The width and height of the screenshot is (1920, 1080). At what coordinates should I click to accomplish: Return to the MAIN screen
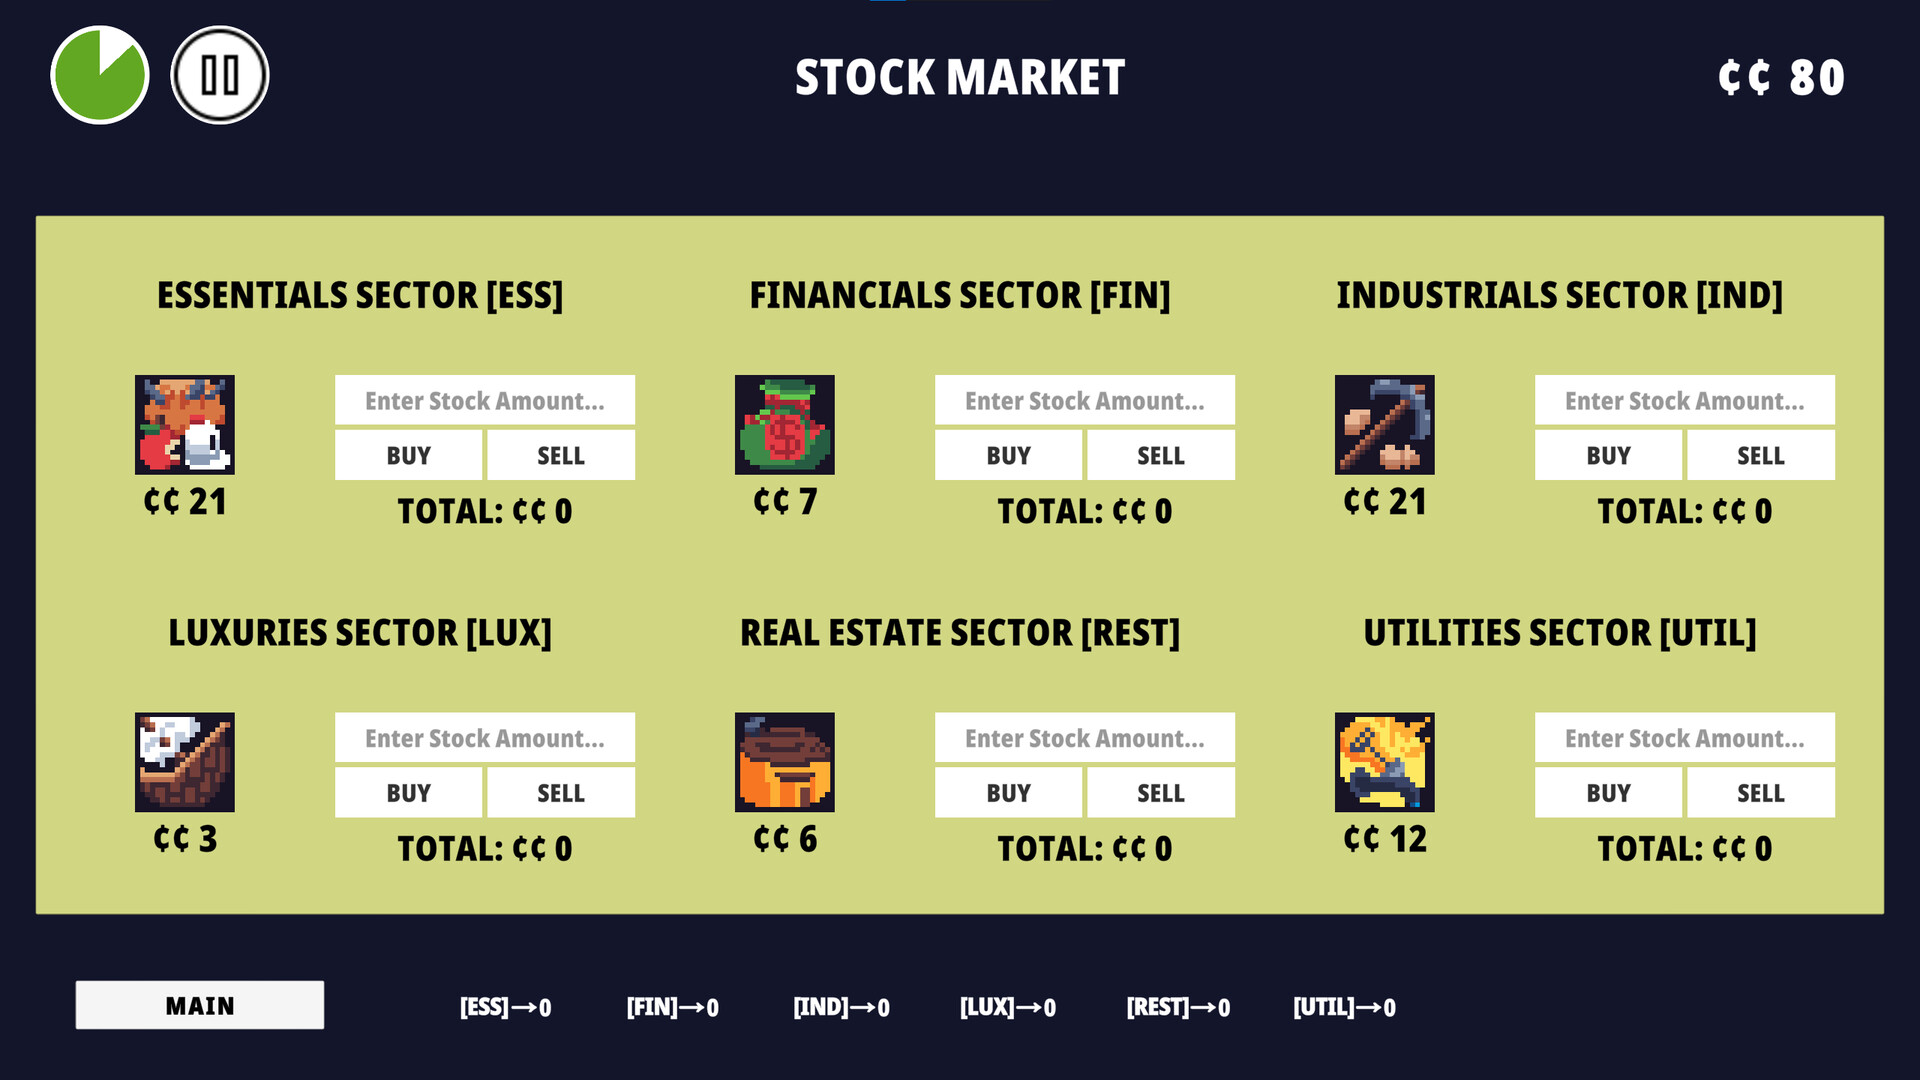coord(200,1005)
